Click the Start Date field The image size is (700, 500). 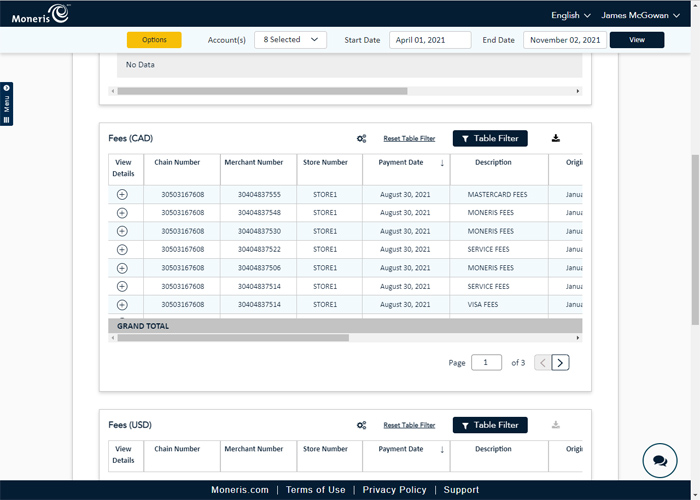[x=429, y=40]
